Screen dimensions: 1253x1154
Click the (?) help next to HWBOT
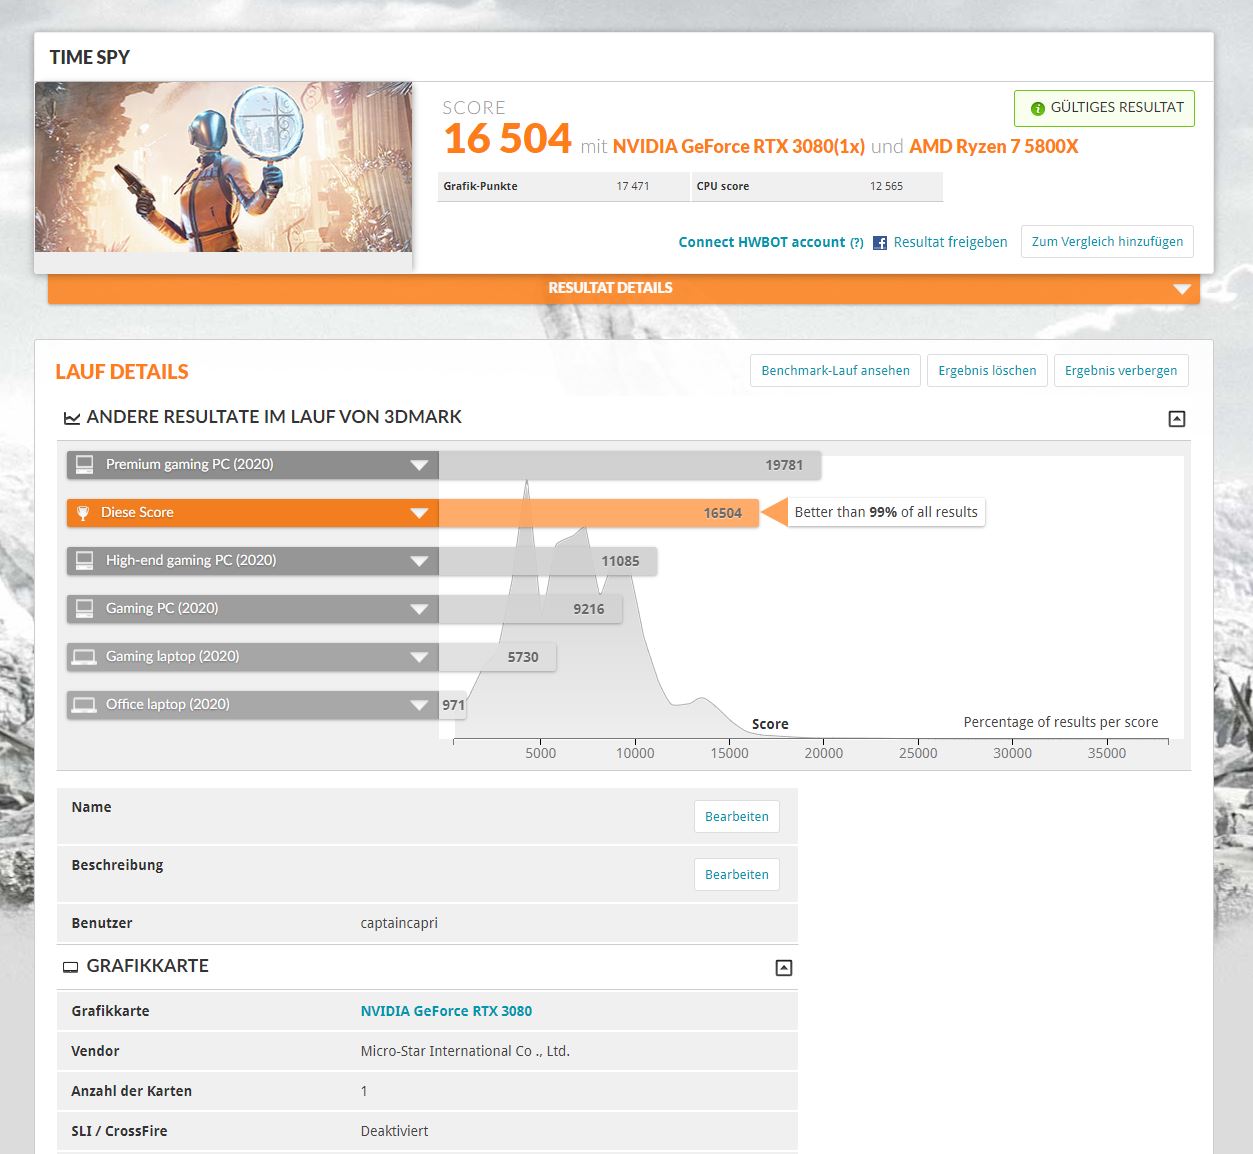[x=857, y=243]
